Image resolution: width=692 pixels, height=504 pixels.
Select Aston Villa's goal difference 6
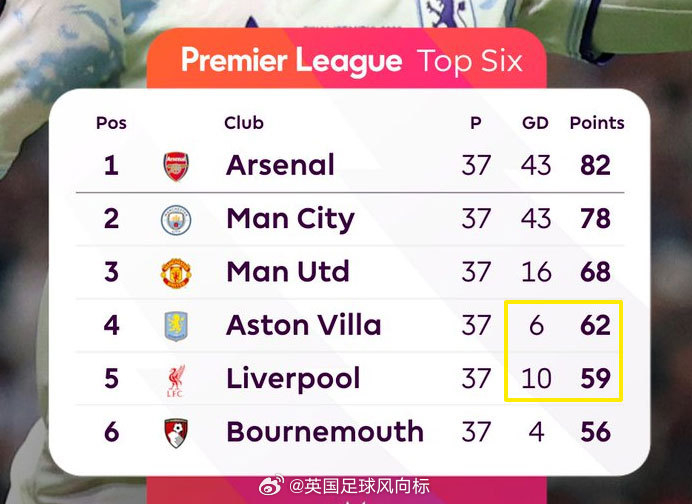(x=536, y=325)
